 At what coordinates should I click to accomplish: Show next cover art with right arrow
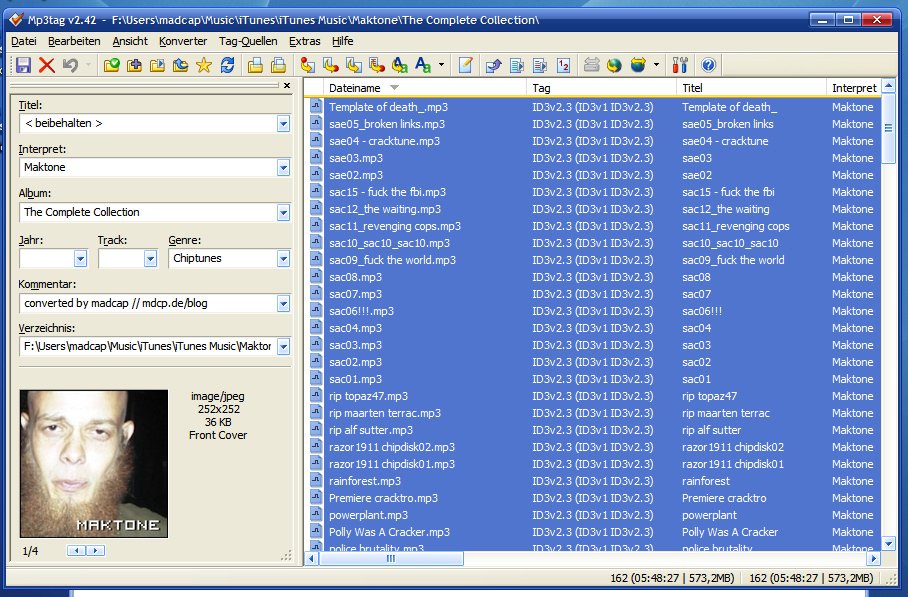coord(95,550)
